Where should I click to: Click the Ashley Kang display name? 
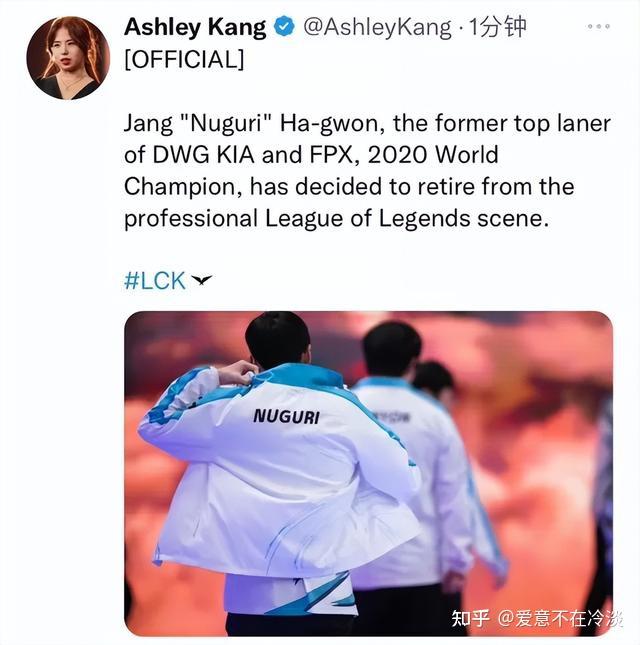195,28
